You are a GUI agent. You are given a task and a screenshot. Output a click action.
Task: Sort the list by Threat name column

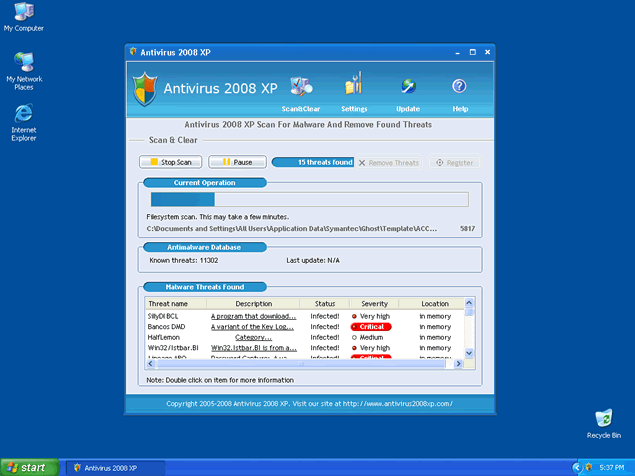(168, 303)
